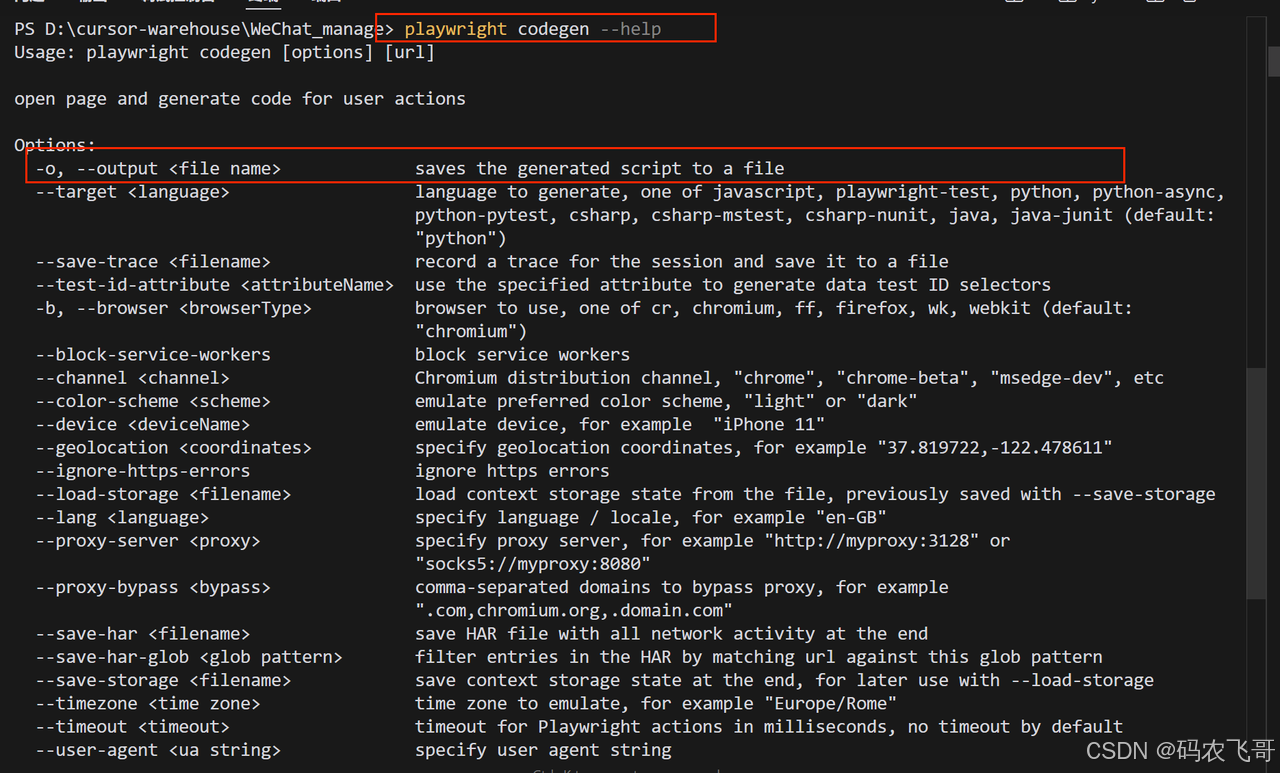Click the ".com,chromium.org,.domain.com" example line
The width and height of the screenshot is (1280, 773).
574,610
